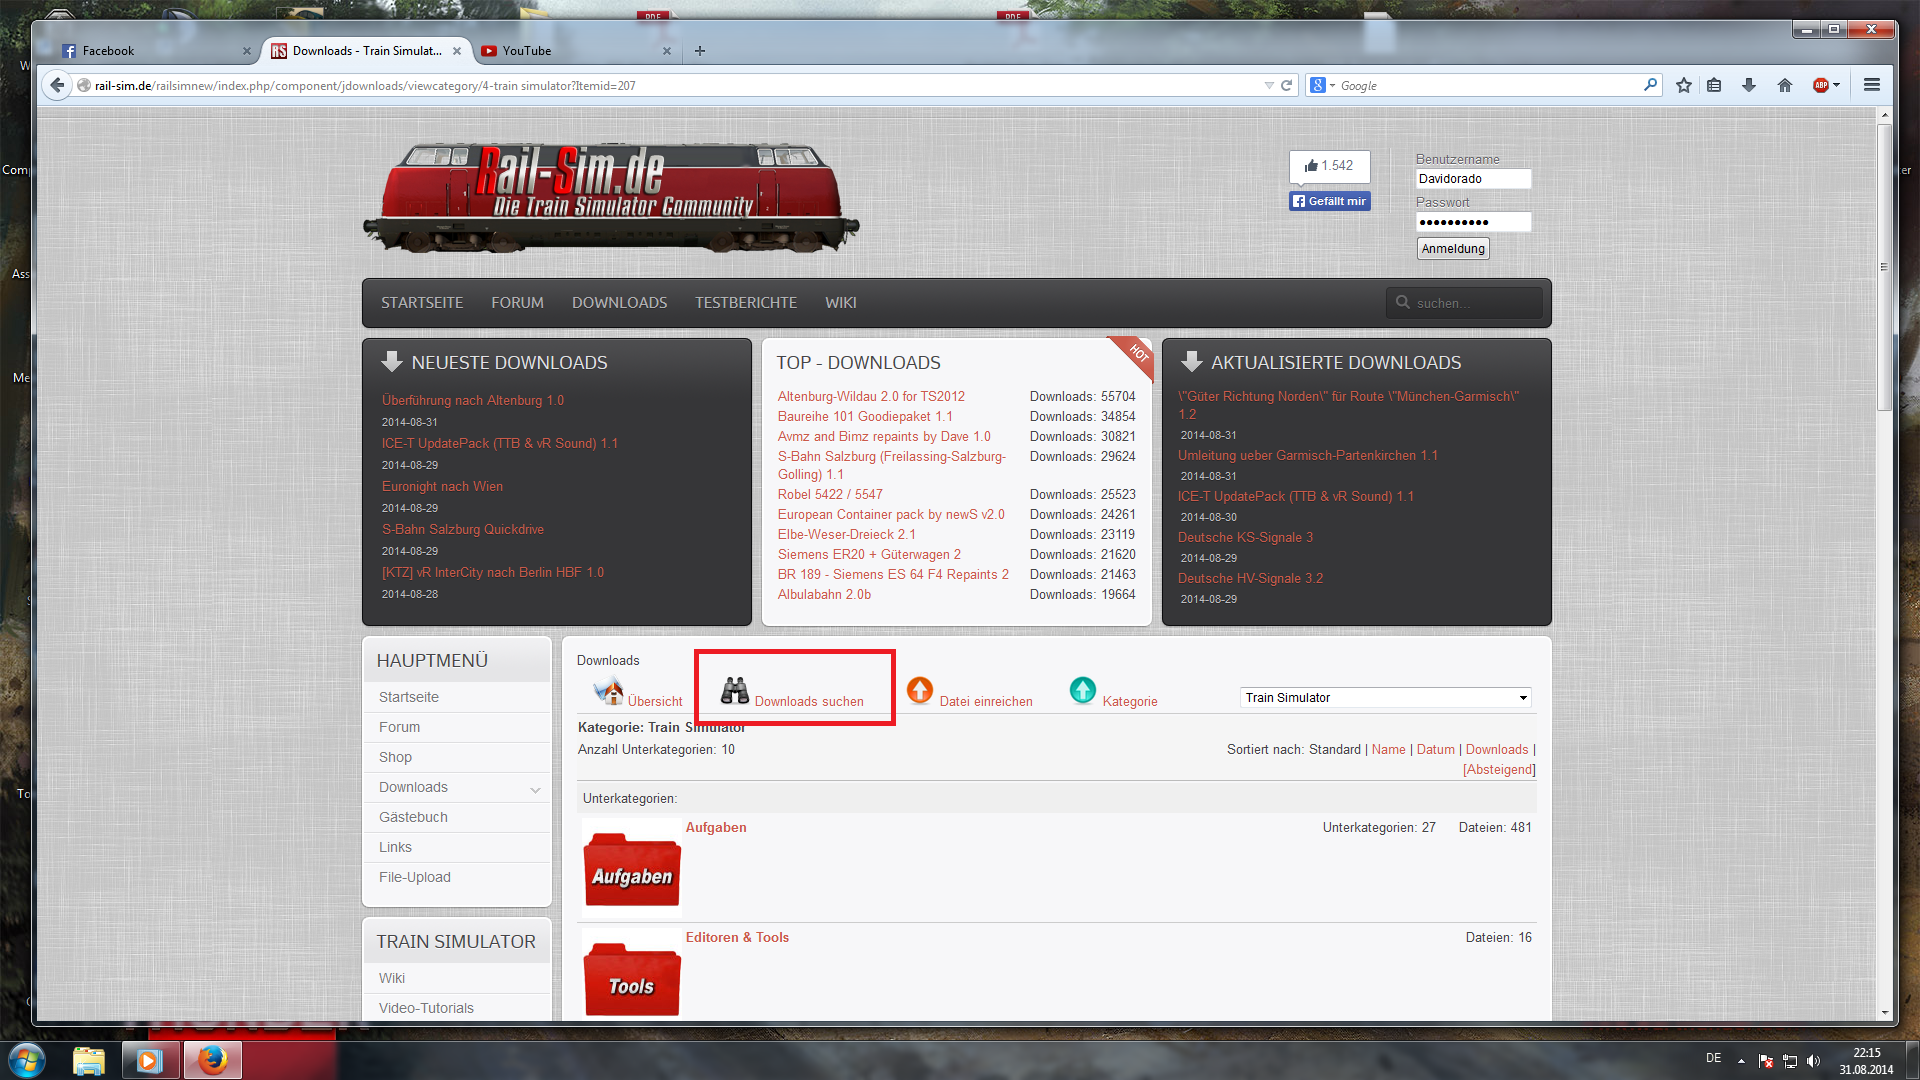The height and width of the screenshot is (1080, 1920).
Task: Show hidden tray icons arrow
Action: 1741,1061
